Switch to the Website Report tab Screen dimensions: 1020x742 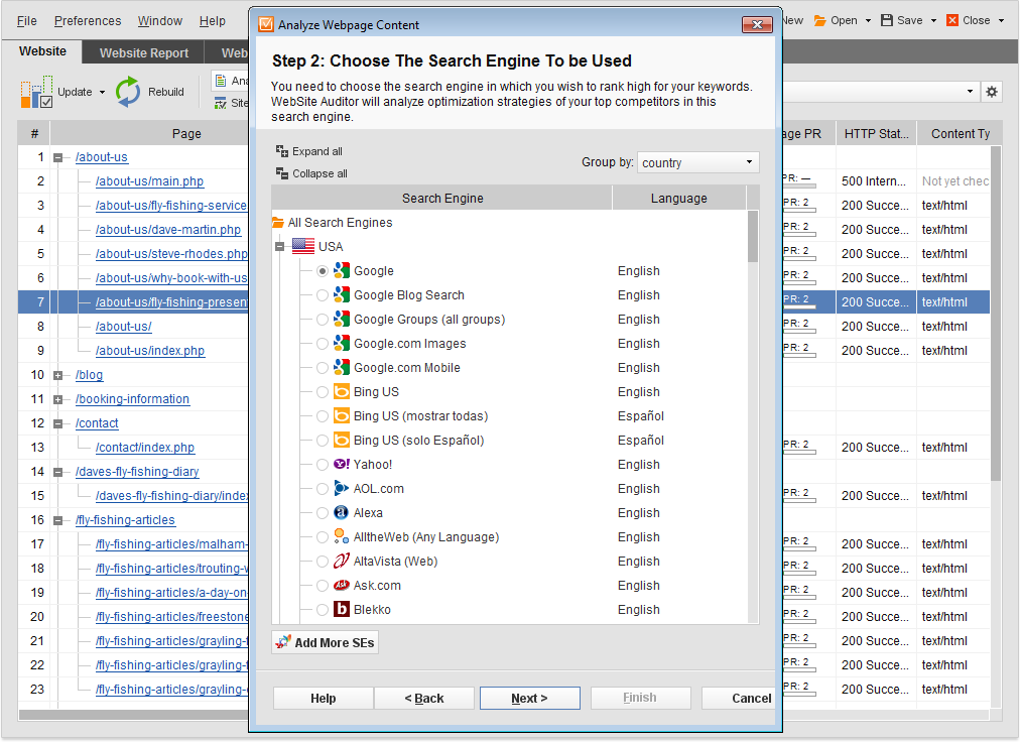pos(144,53)
